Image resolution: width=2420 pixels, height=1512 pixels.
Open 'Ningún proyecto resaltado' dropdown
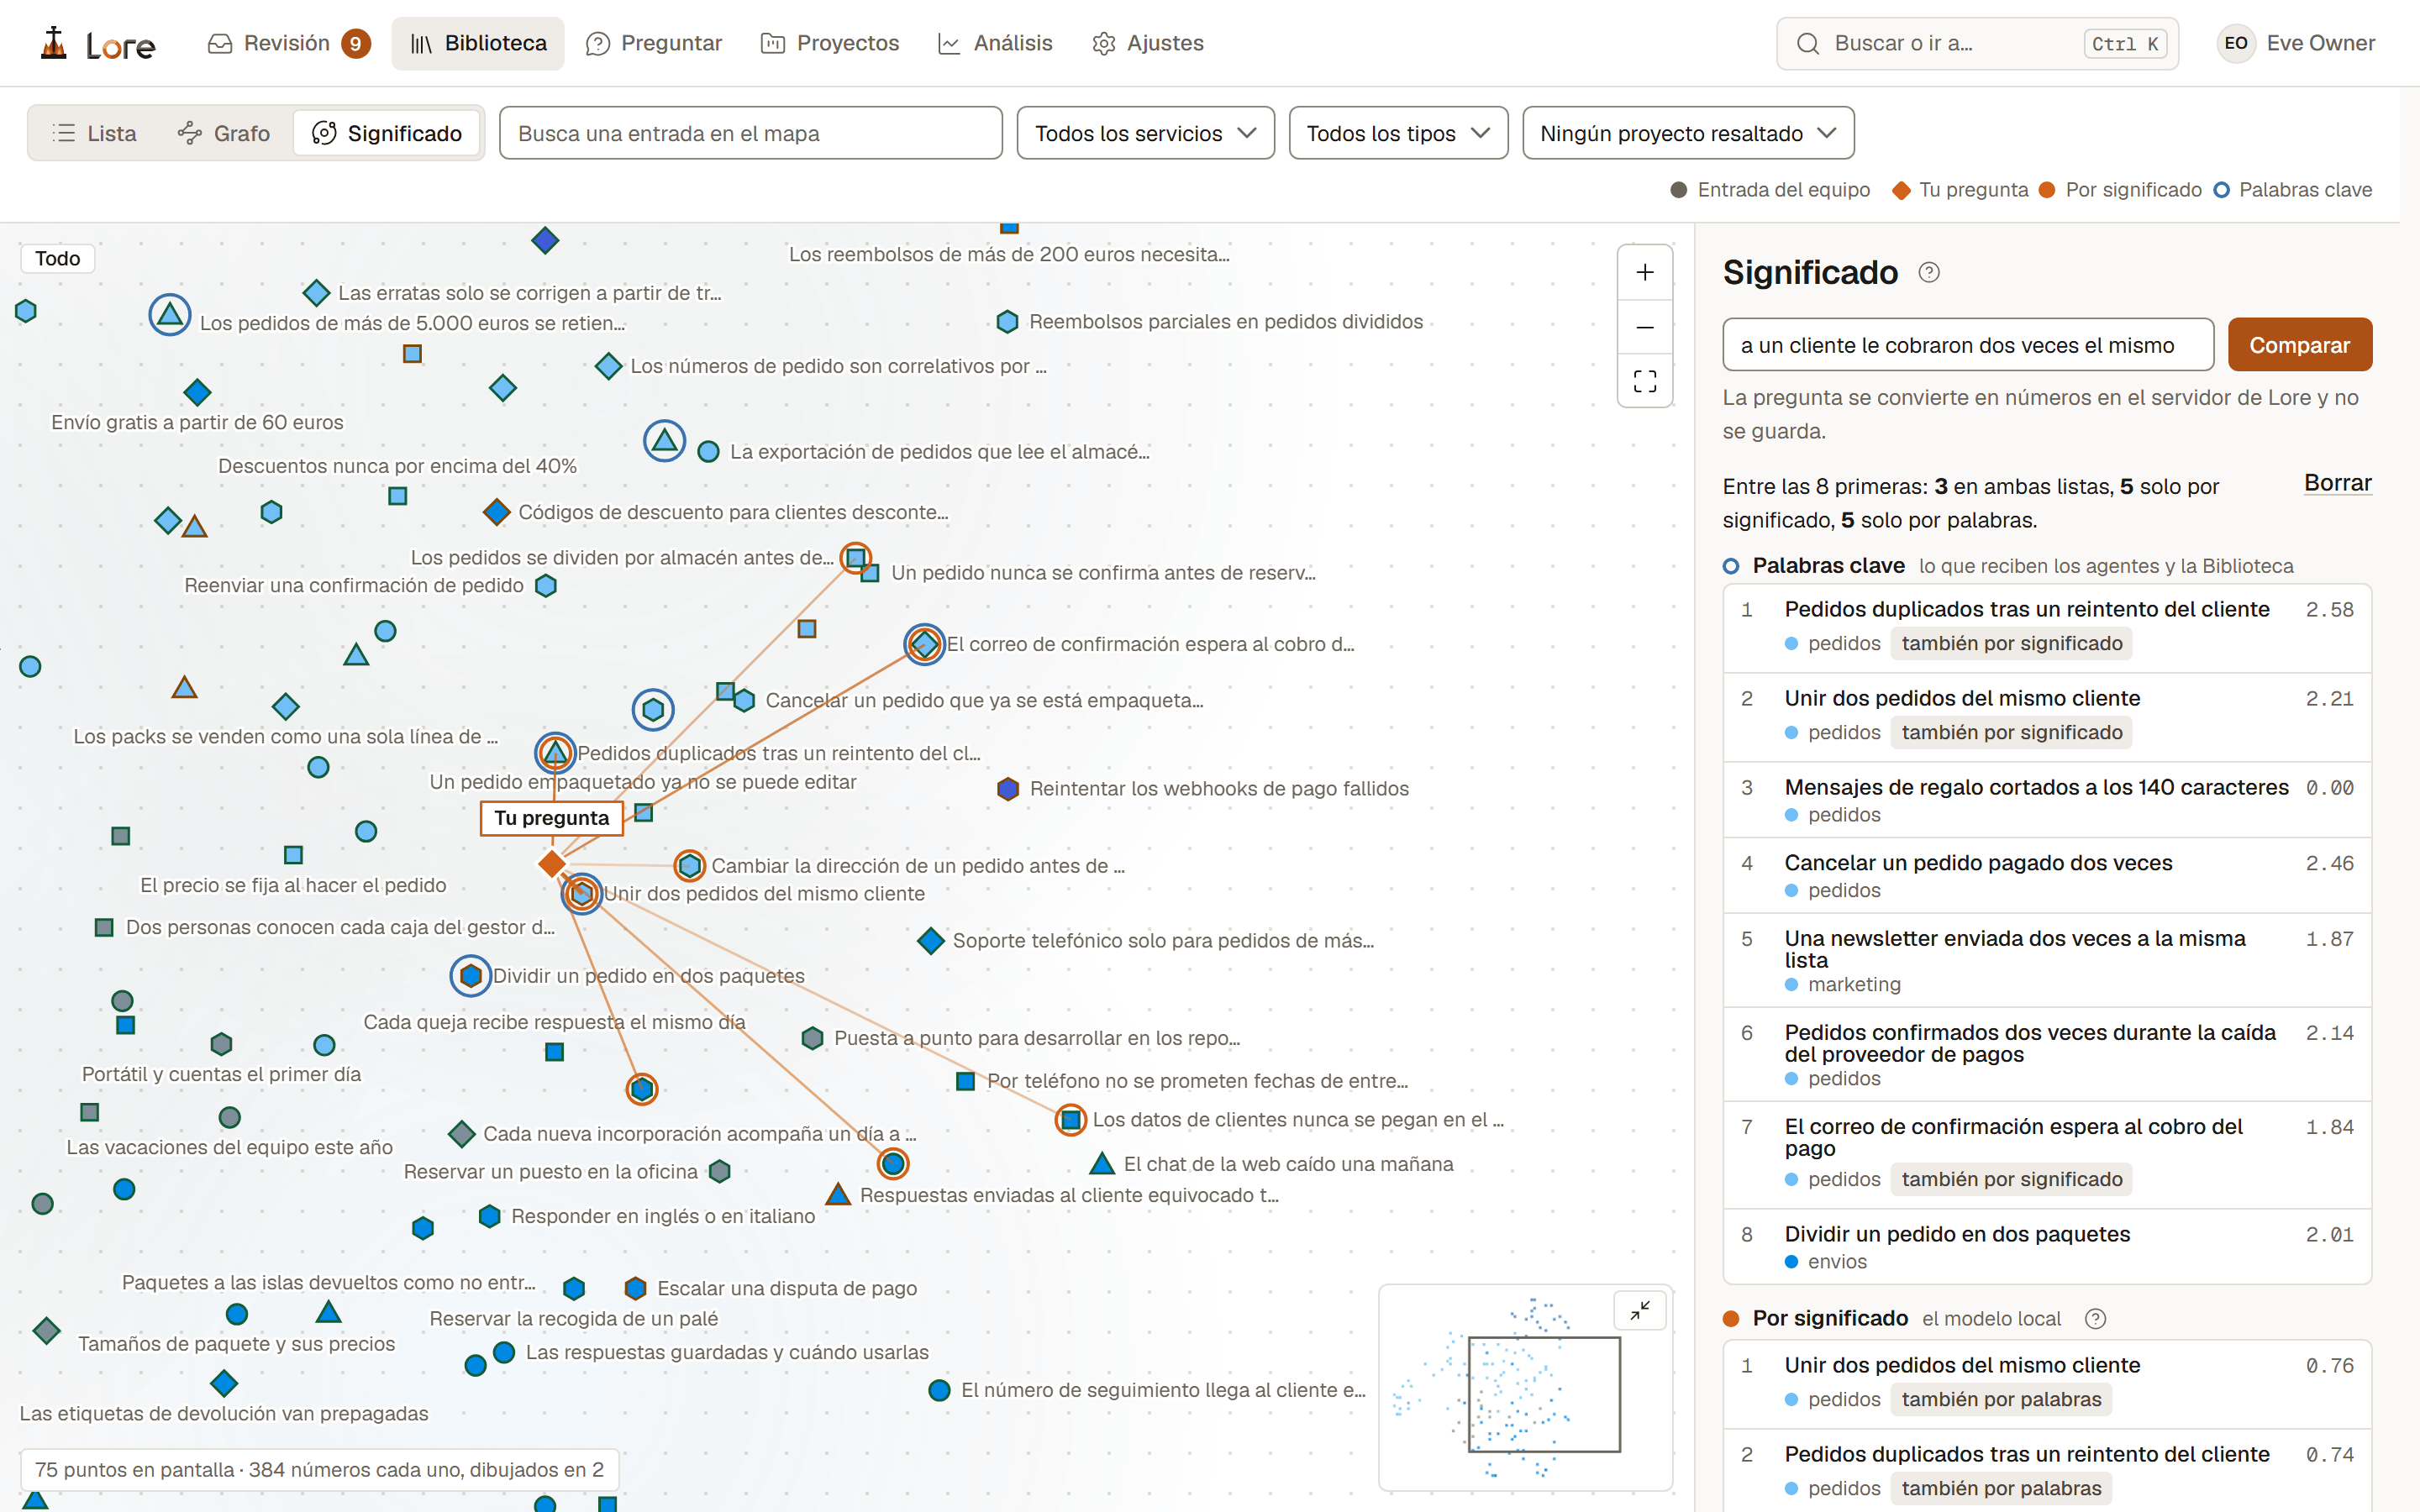coord(1687,133)
